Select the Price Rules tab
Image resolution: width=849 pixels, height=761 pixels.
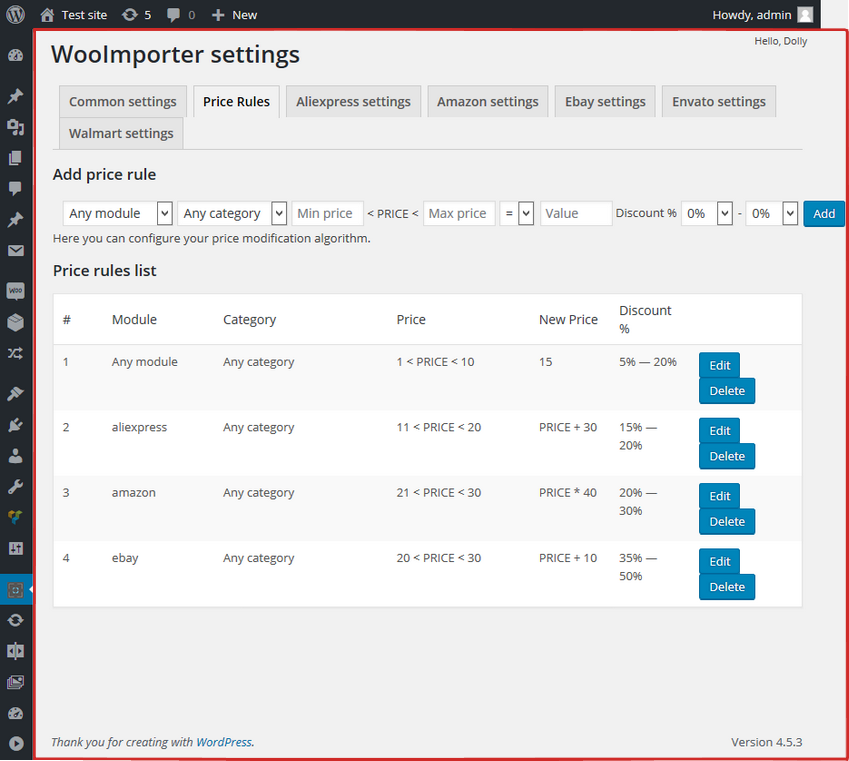(237, 101)
